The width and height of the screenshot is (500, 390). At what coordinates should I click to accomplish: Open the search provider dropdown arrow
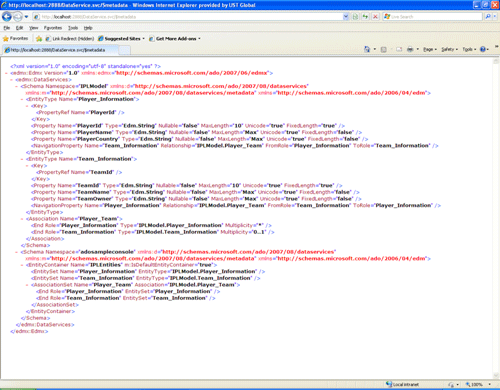coord(495,17)
